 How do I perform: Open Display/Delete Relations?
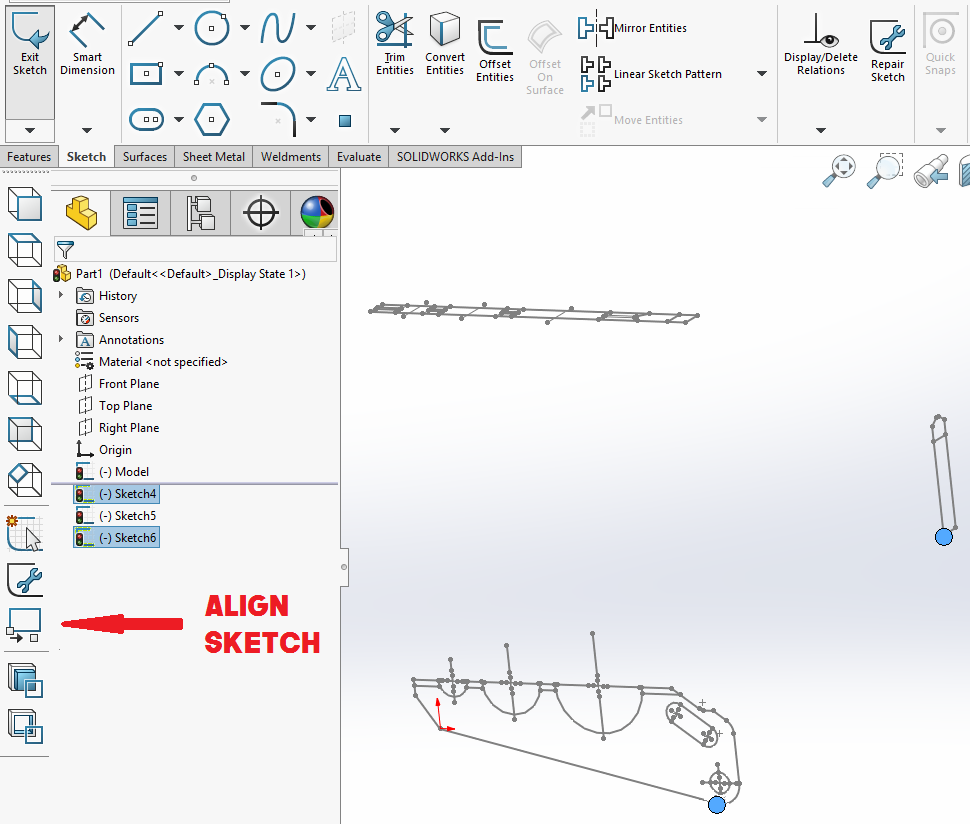coord(821,45)
